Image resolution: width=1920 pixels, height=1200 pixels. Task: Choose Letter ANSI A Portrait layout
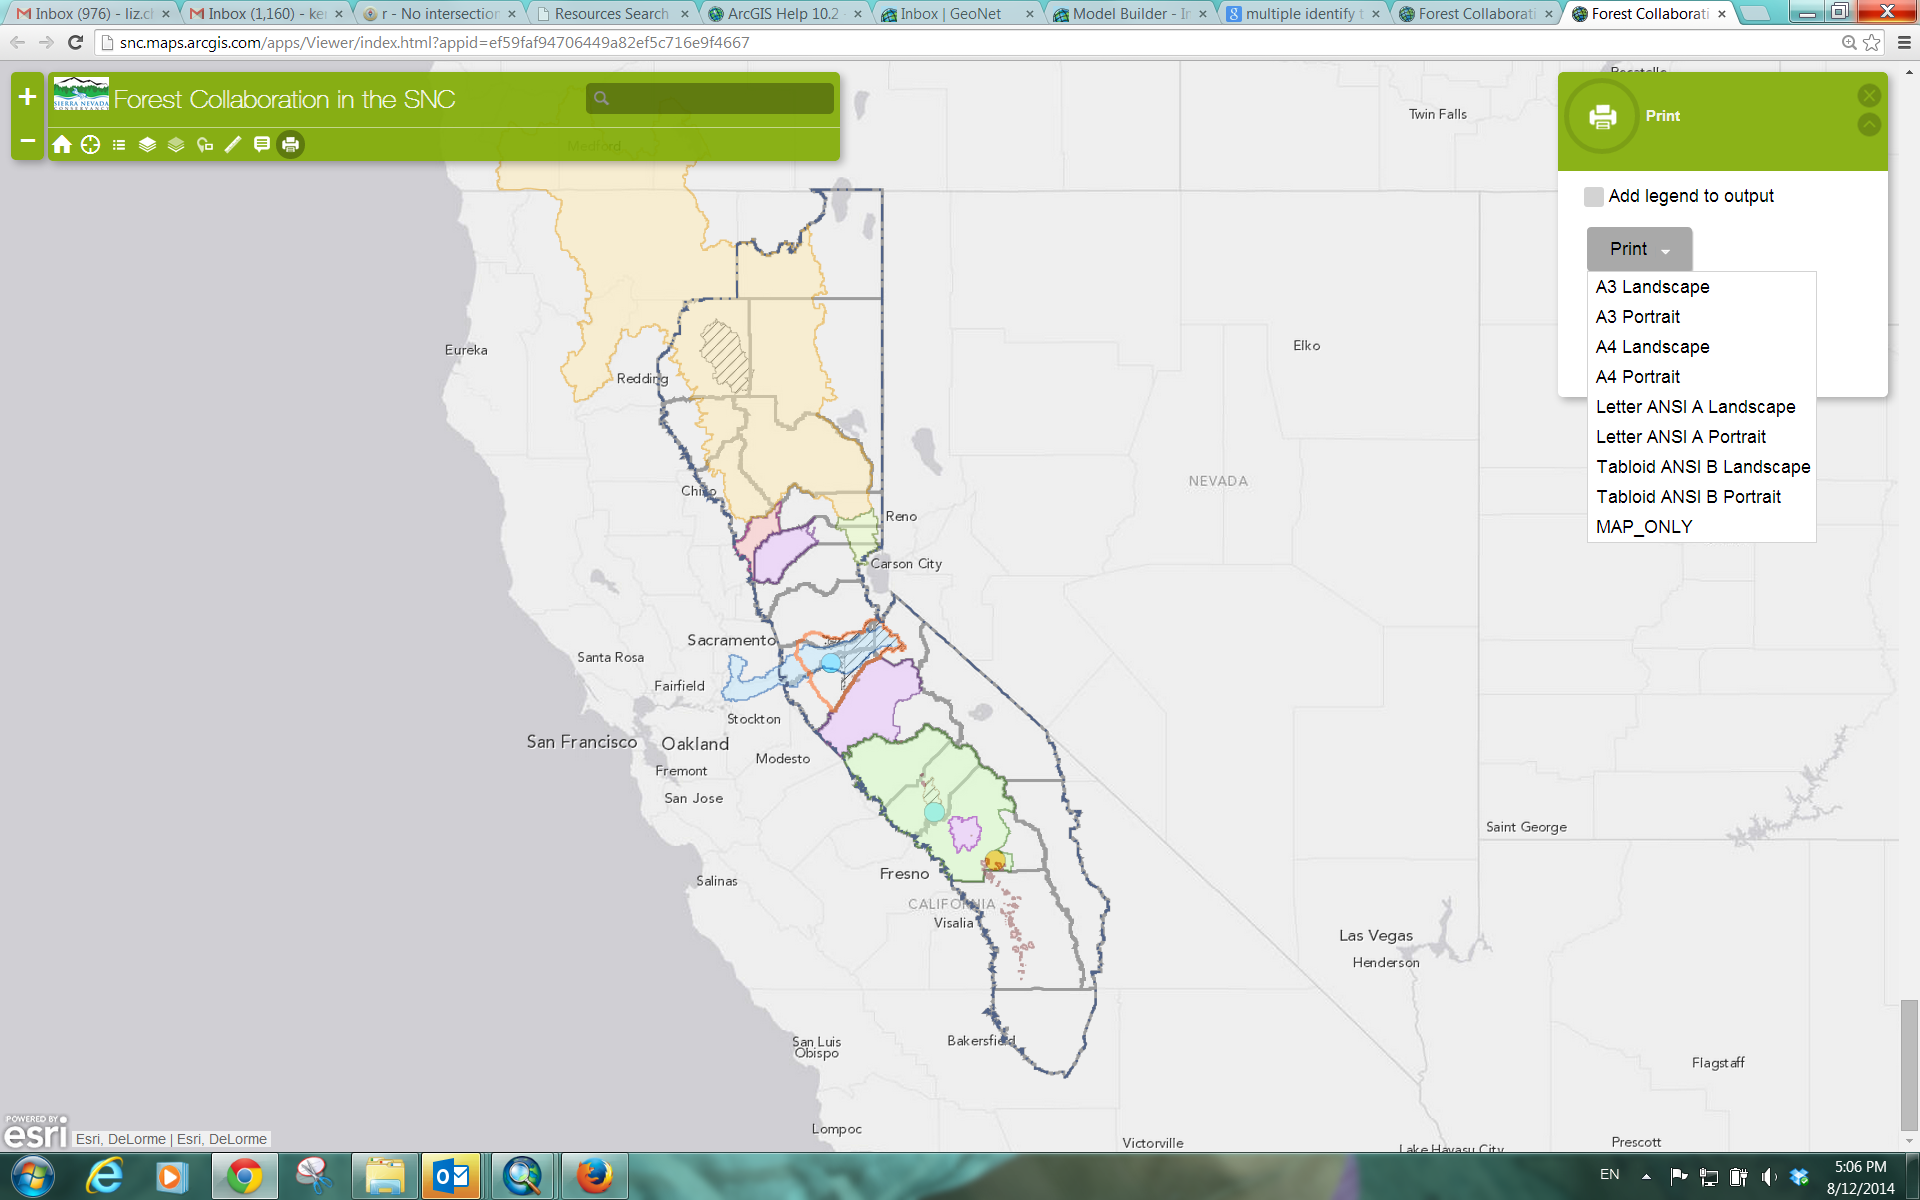[x=1680, y=437]
